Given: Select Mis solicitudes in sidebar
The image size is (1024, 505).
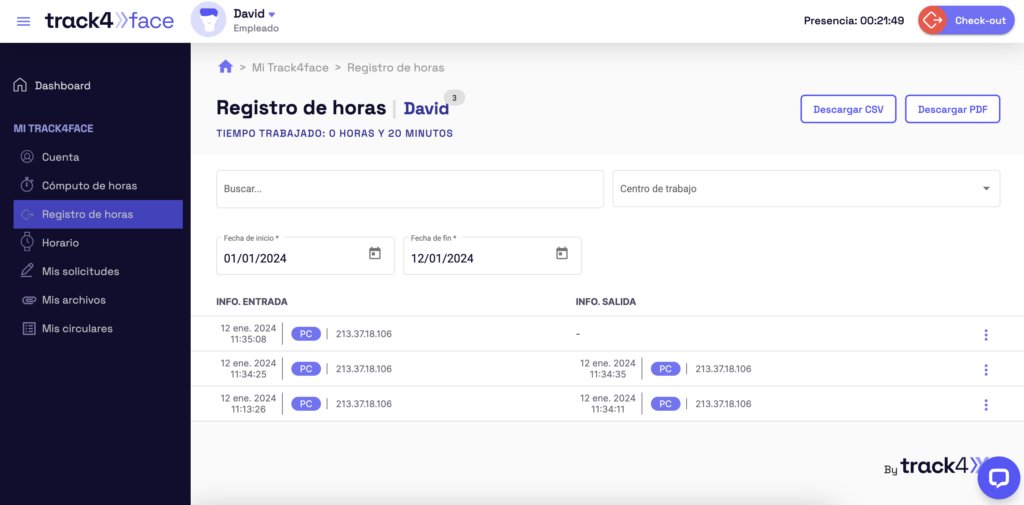Looking at the screenshot, I should pos(80,271).
